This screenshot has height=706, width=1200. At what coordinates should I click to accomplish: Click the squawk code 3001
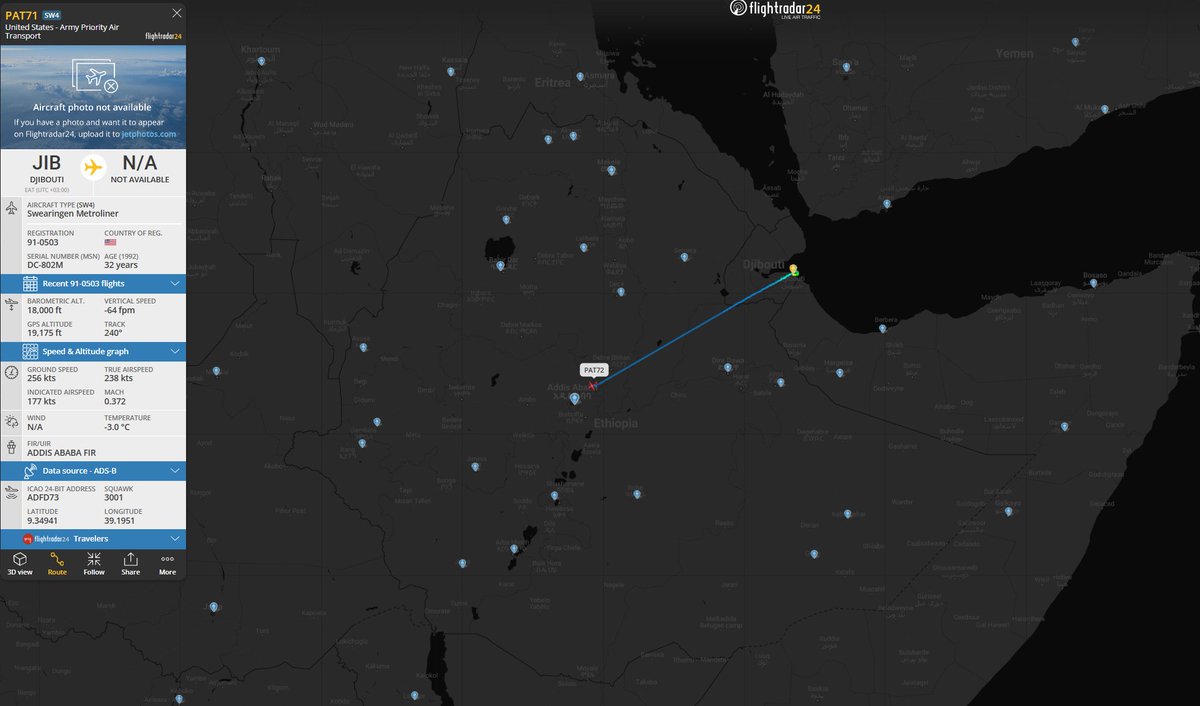point(114,496)
